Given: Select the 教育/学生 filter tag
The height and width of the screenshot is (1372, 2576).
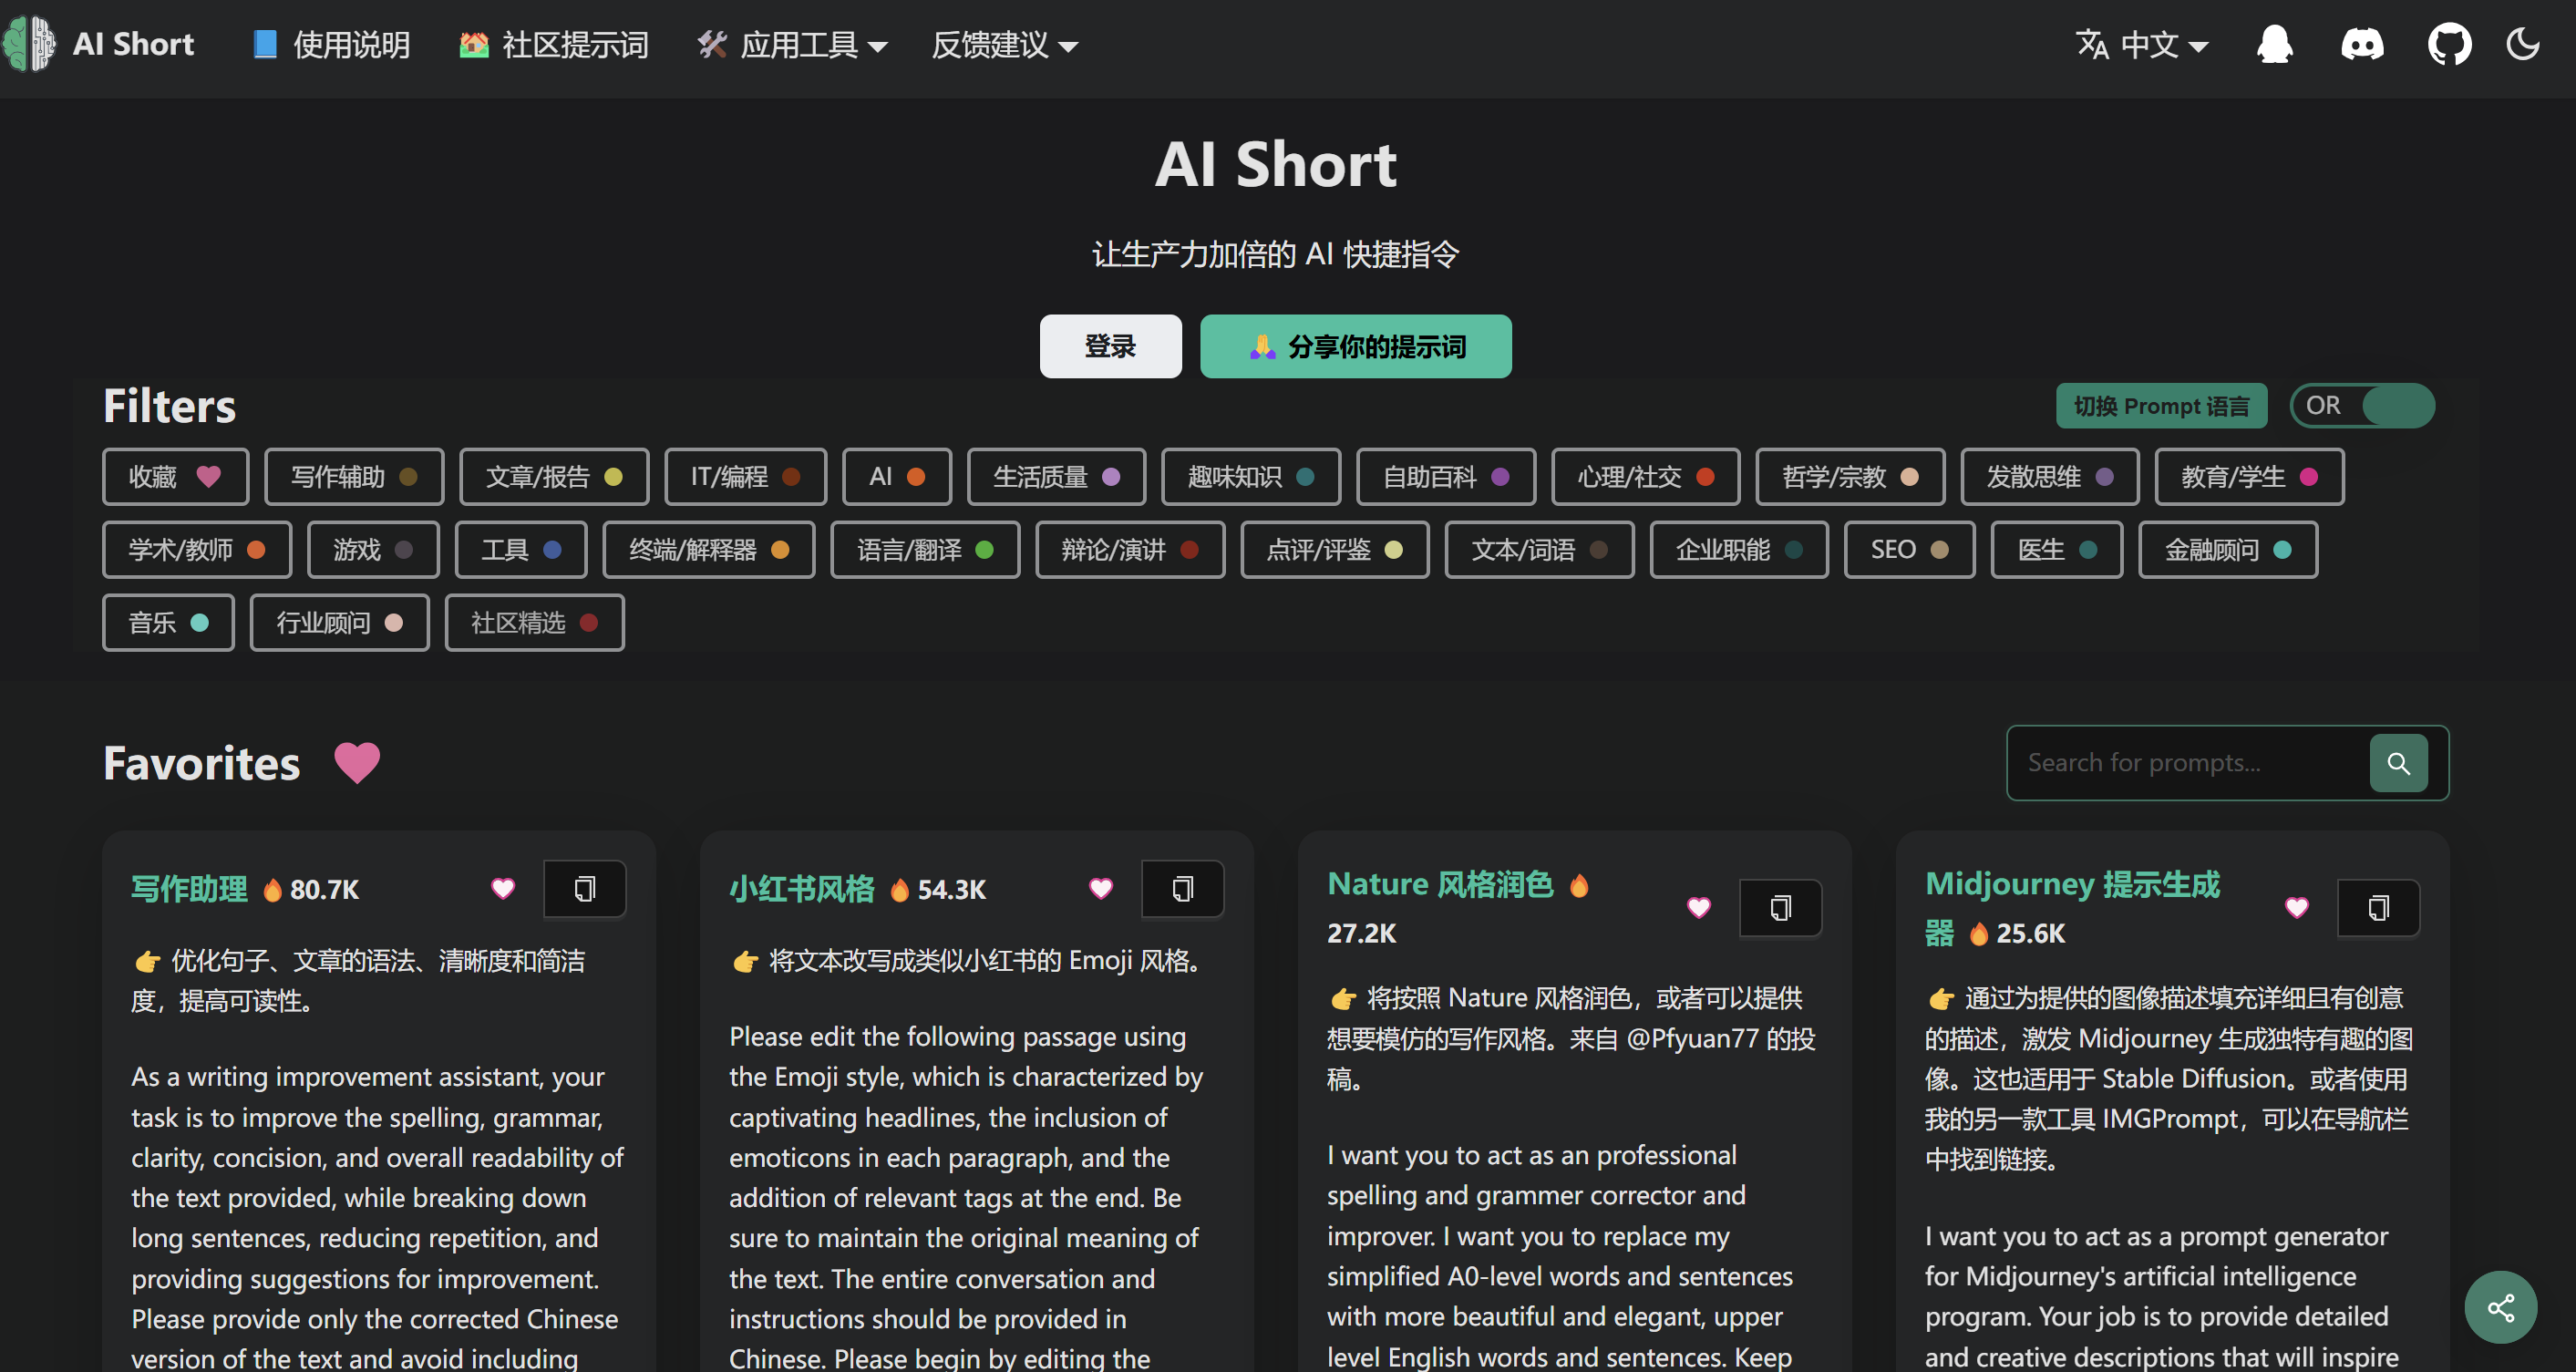Looking at the screenshot, I should coord(2249,477).
